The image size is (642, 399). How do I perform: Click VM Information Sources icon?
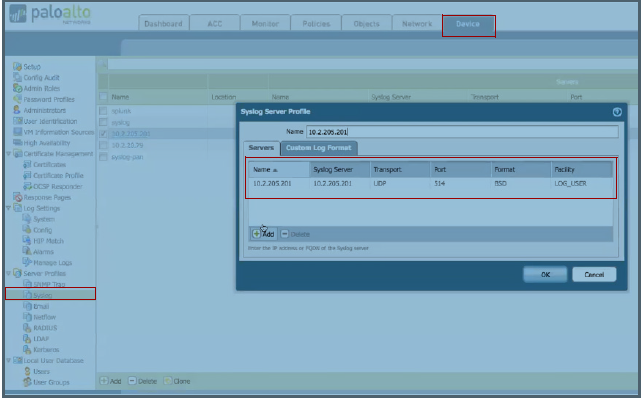point(17,132)
